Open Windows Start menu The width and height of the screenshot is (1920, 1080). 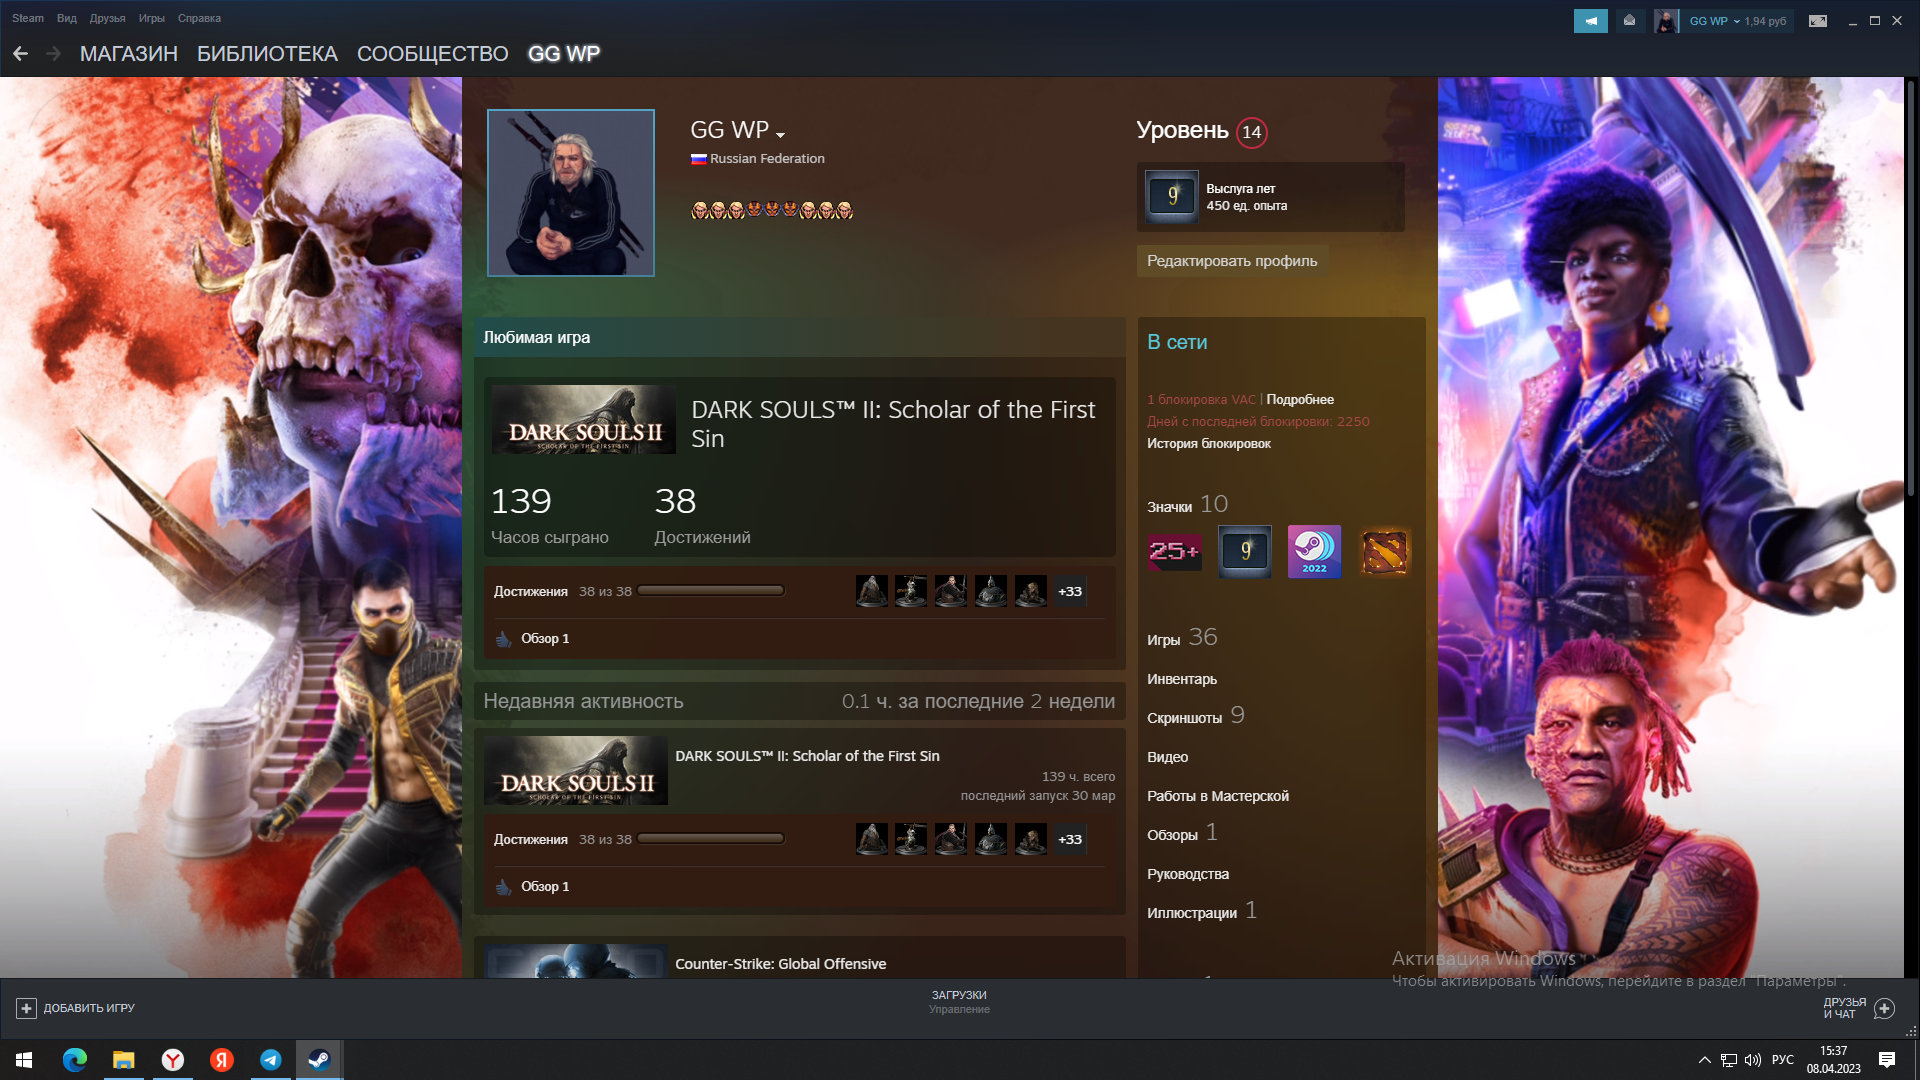[x=24, y=1059]
